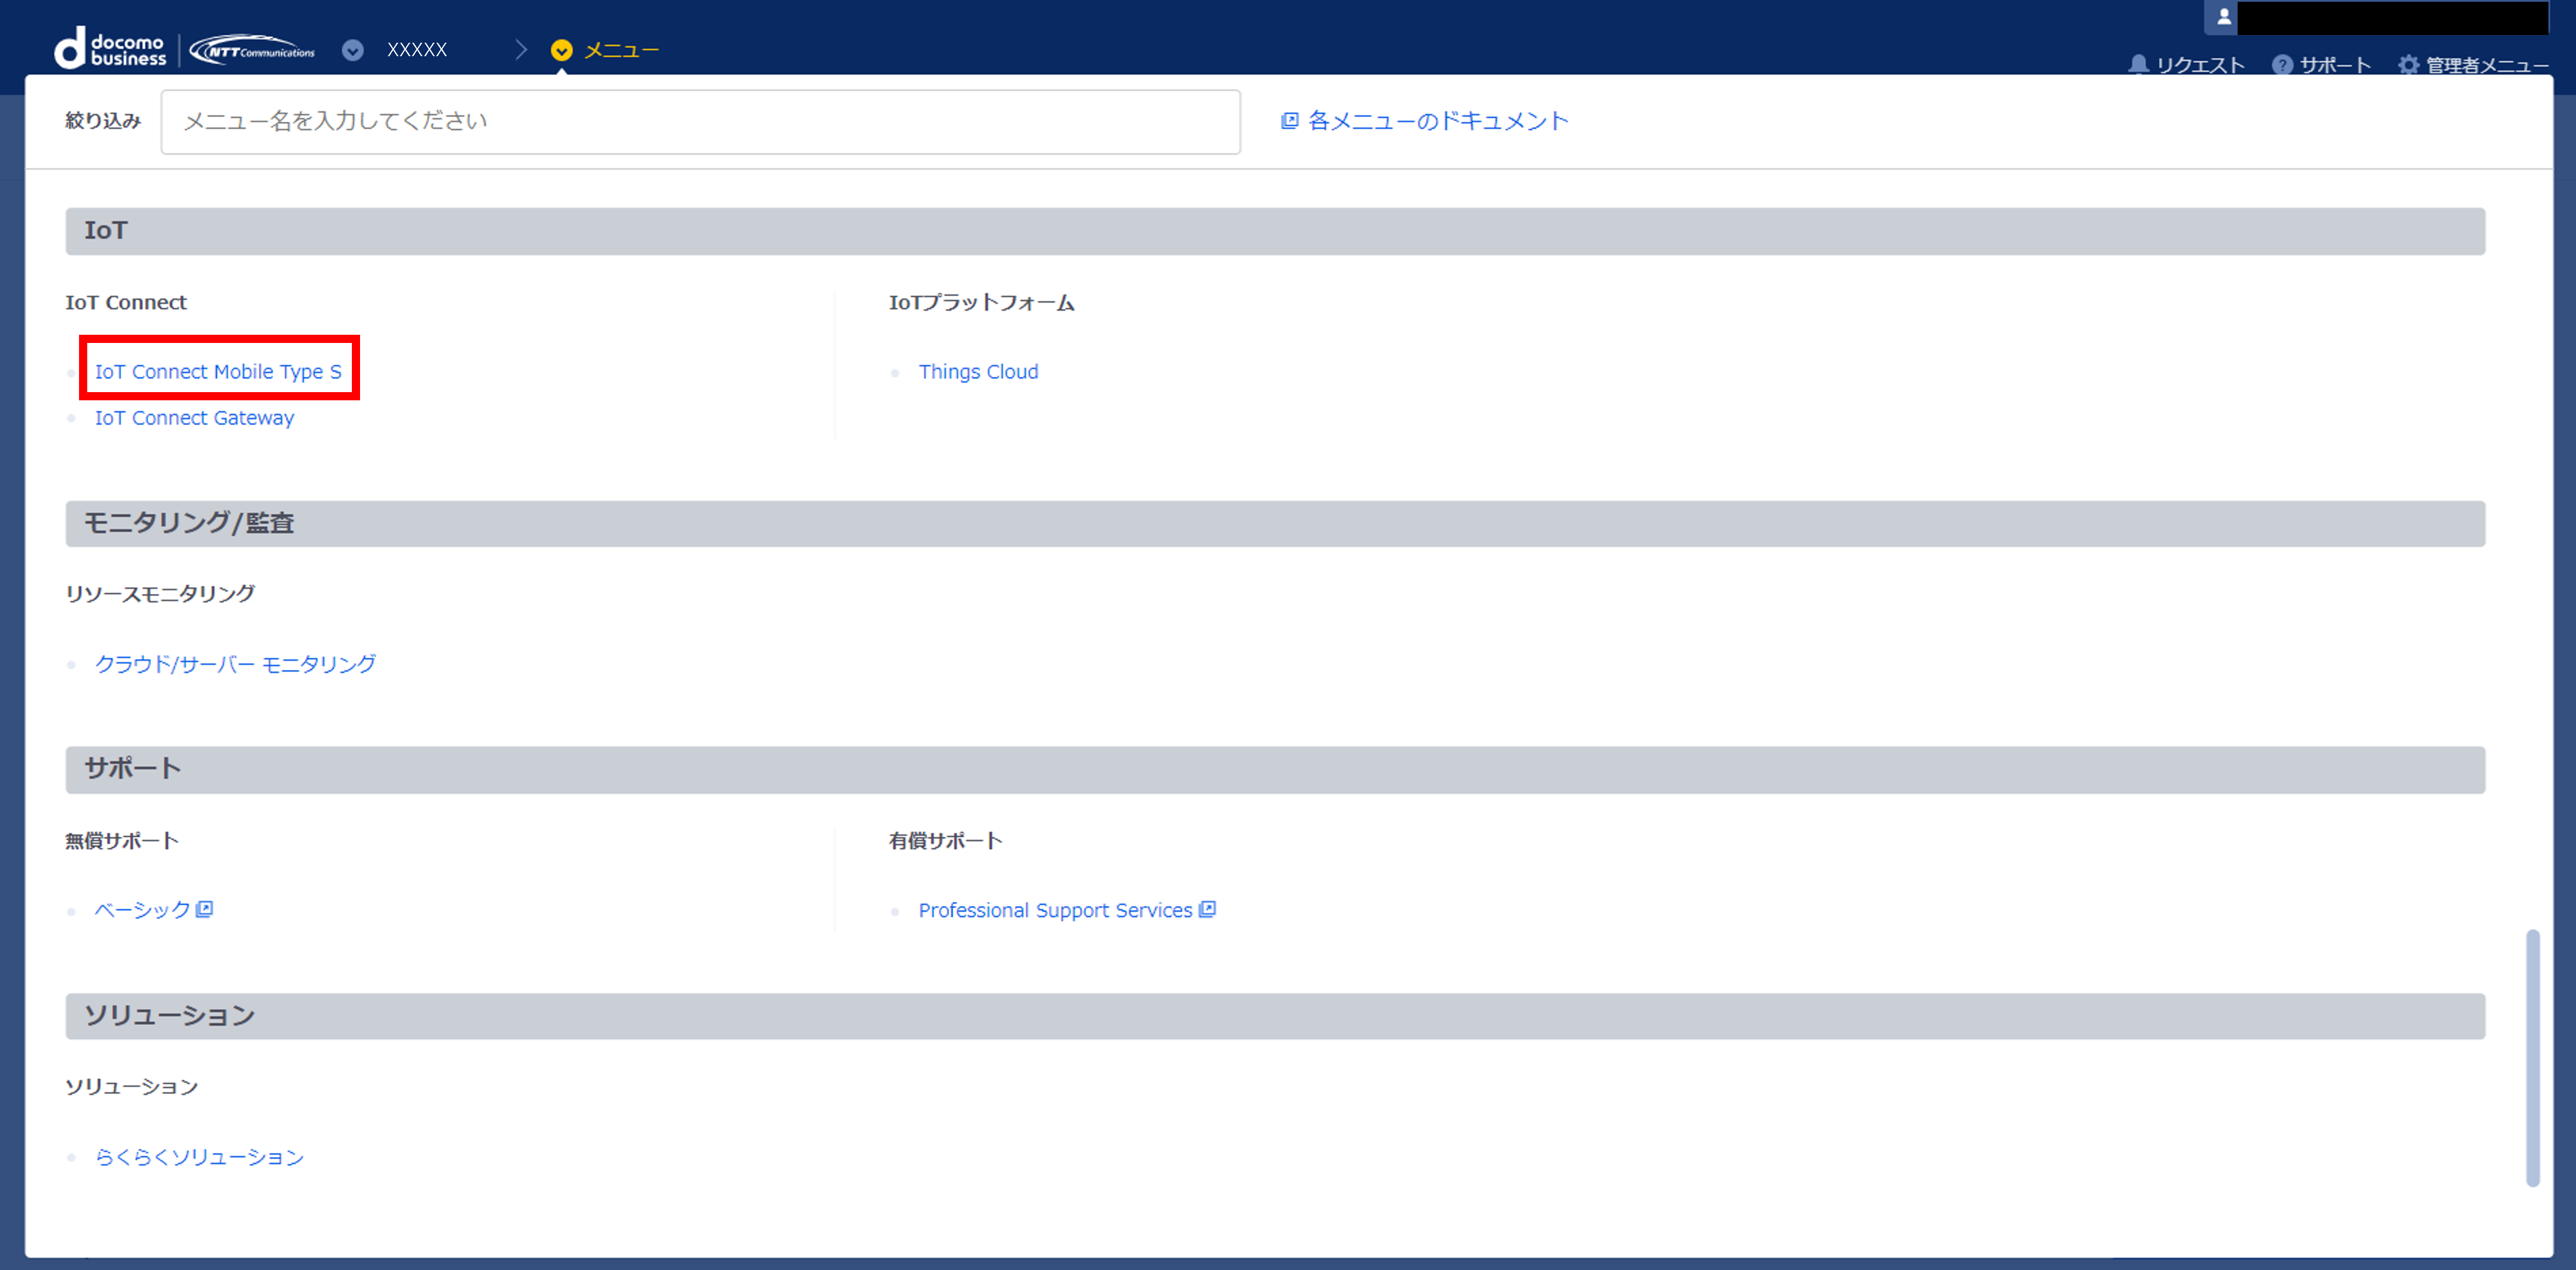Click the NTT Communications logo

coord(252,50)
